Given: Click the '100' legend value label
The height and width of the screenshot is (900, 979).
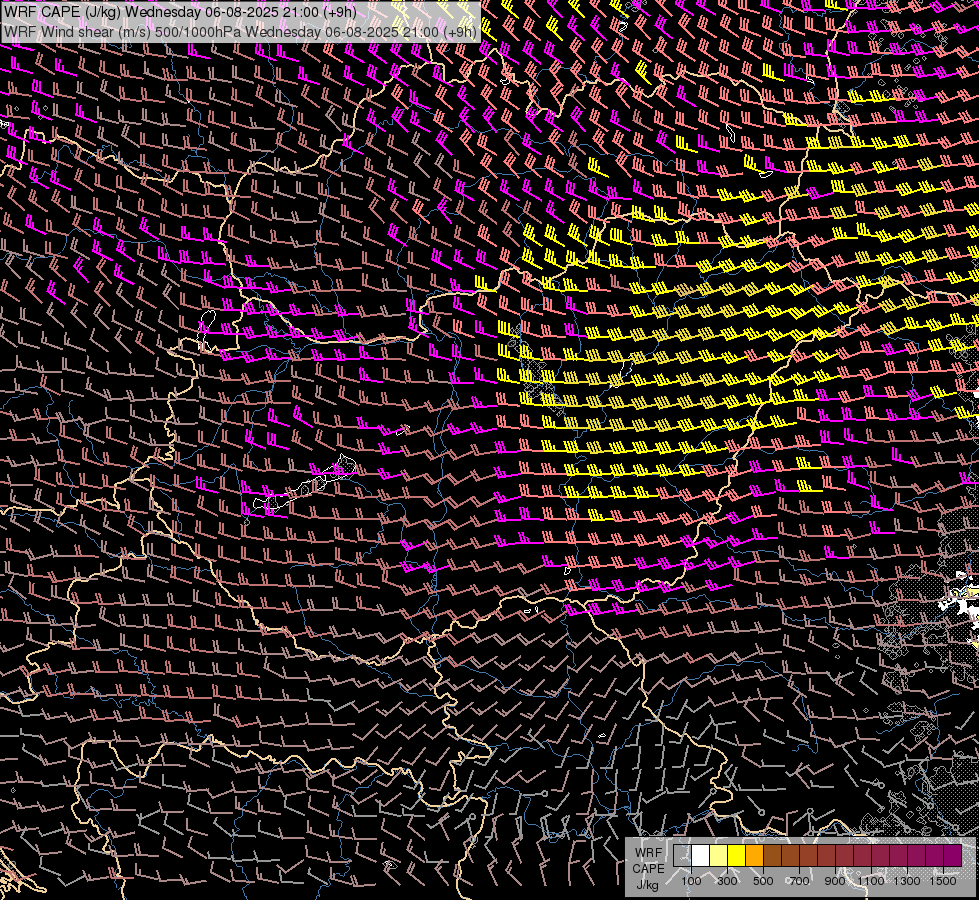Looking at the screenshot, I should tap(691, 881).
